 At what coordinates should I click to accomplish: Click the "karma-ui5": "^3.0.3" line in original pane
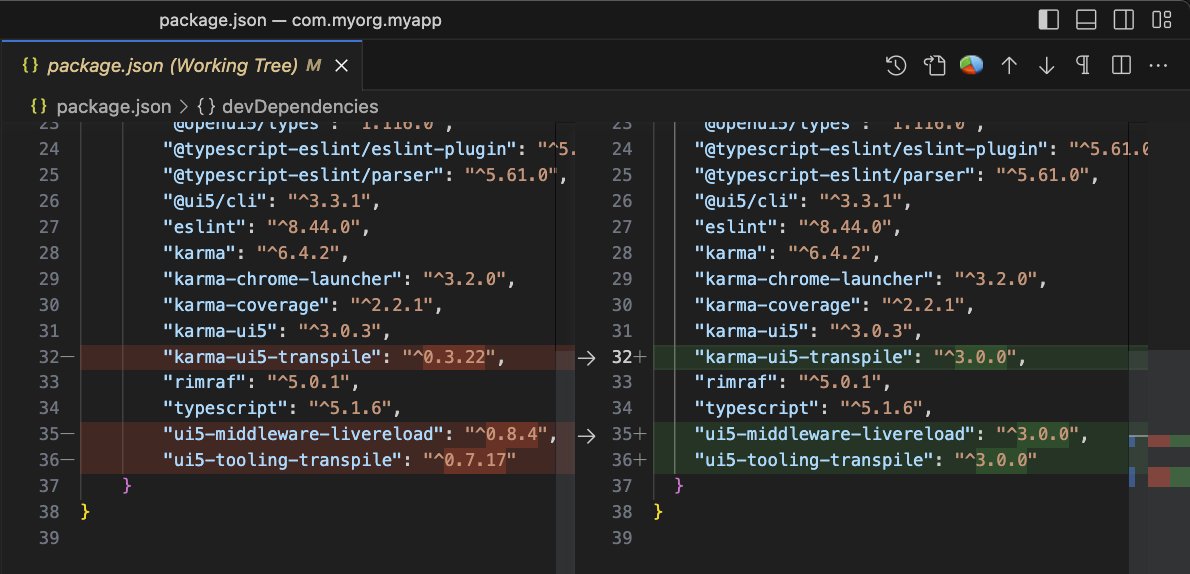pos(276,331)
